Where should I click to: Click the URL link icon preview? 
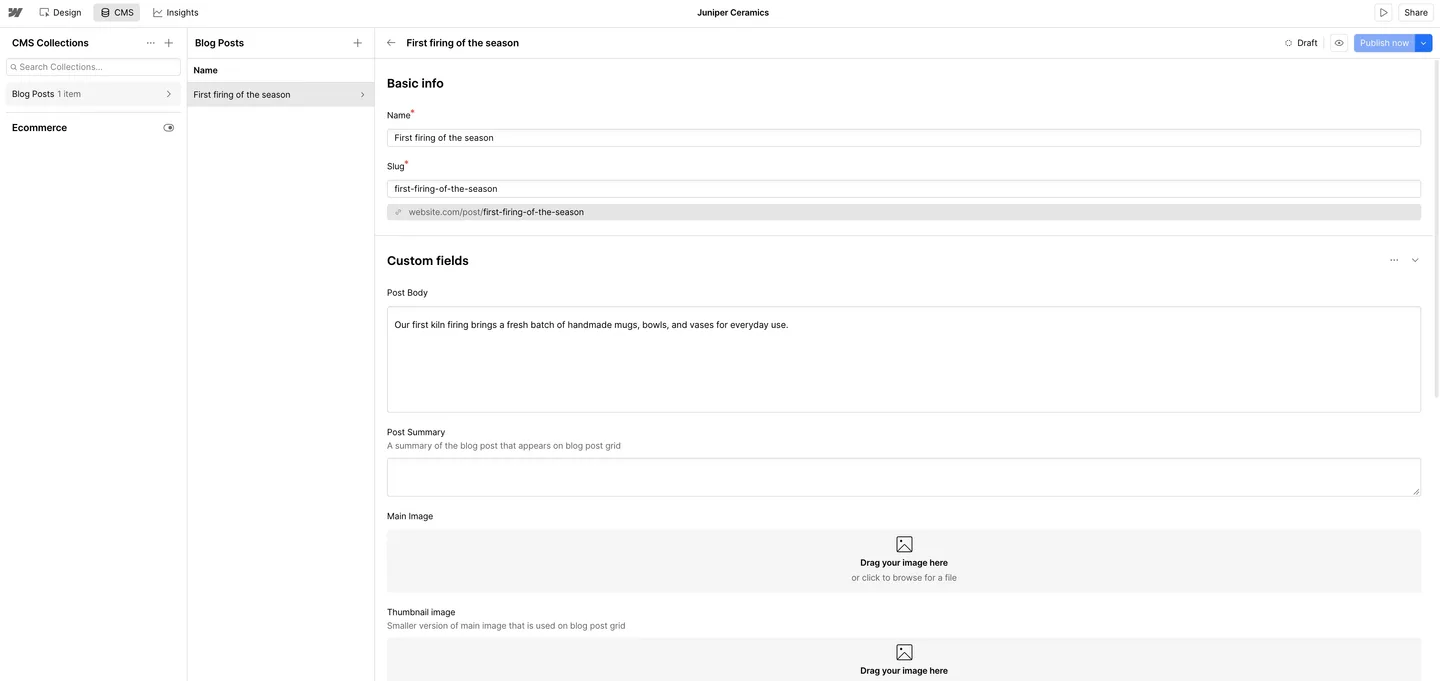pyautogui.click(x=398, y=212)
